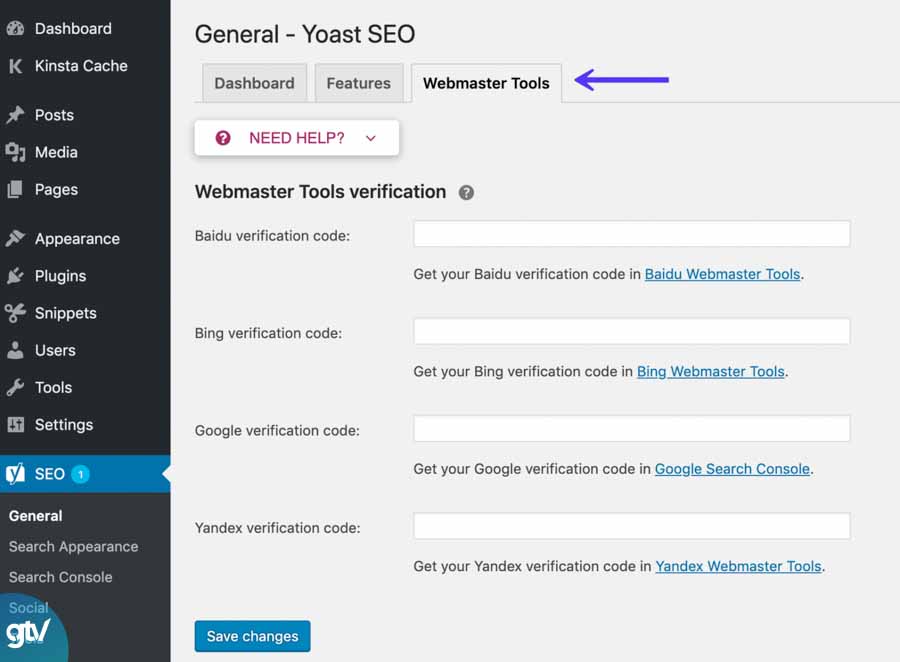
Task: Click the Kinsta Cache icon
Action: (18, 66)
